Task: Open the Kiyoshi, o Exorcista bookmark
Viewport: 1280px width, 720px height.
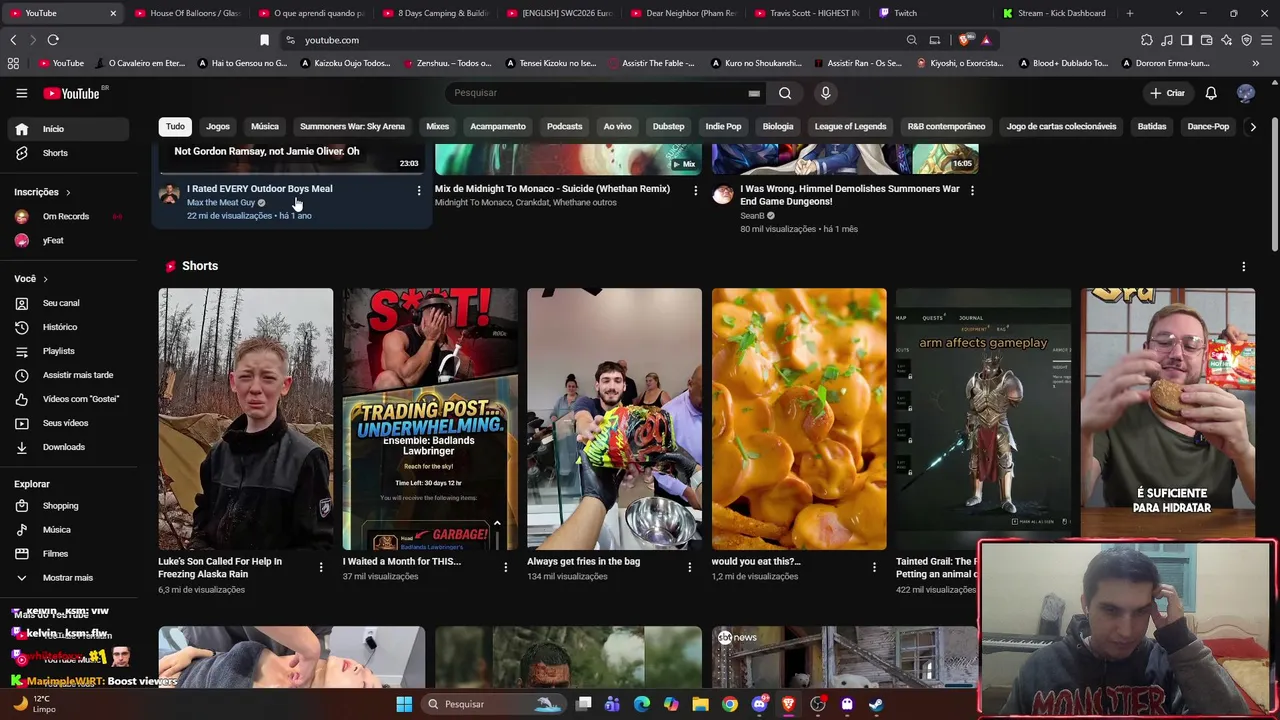Action: (958, 63)
